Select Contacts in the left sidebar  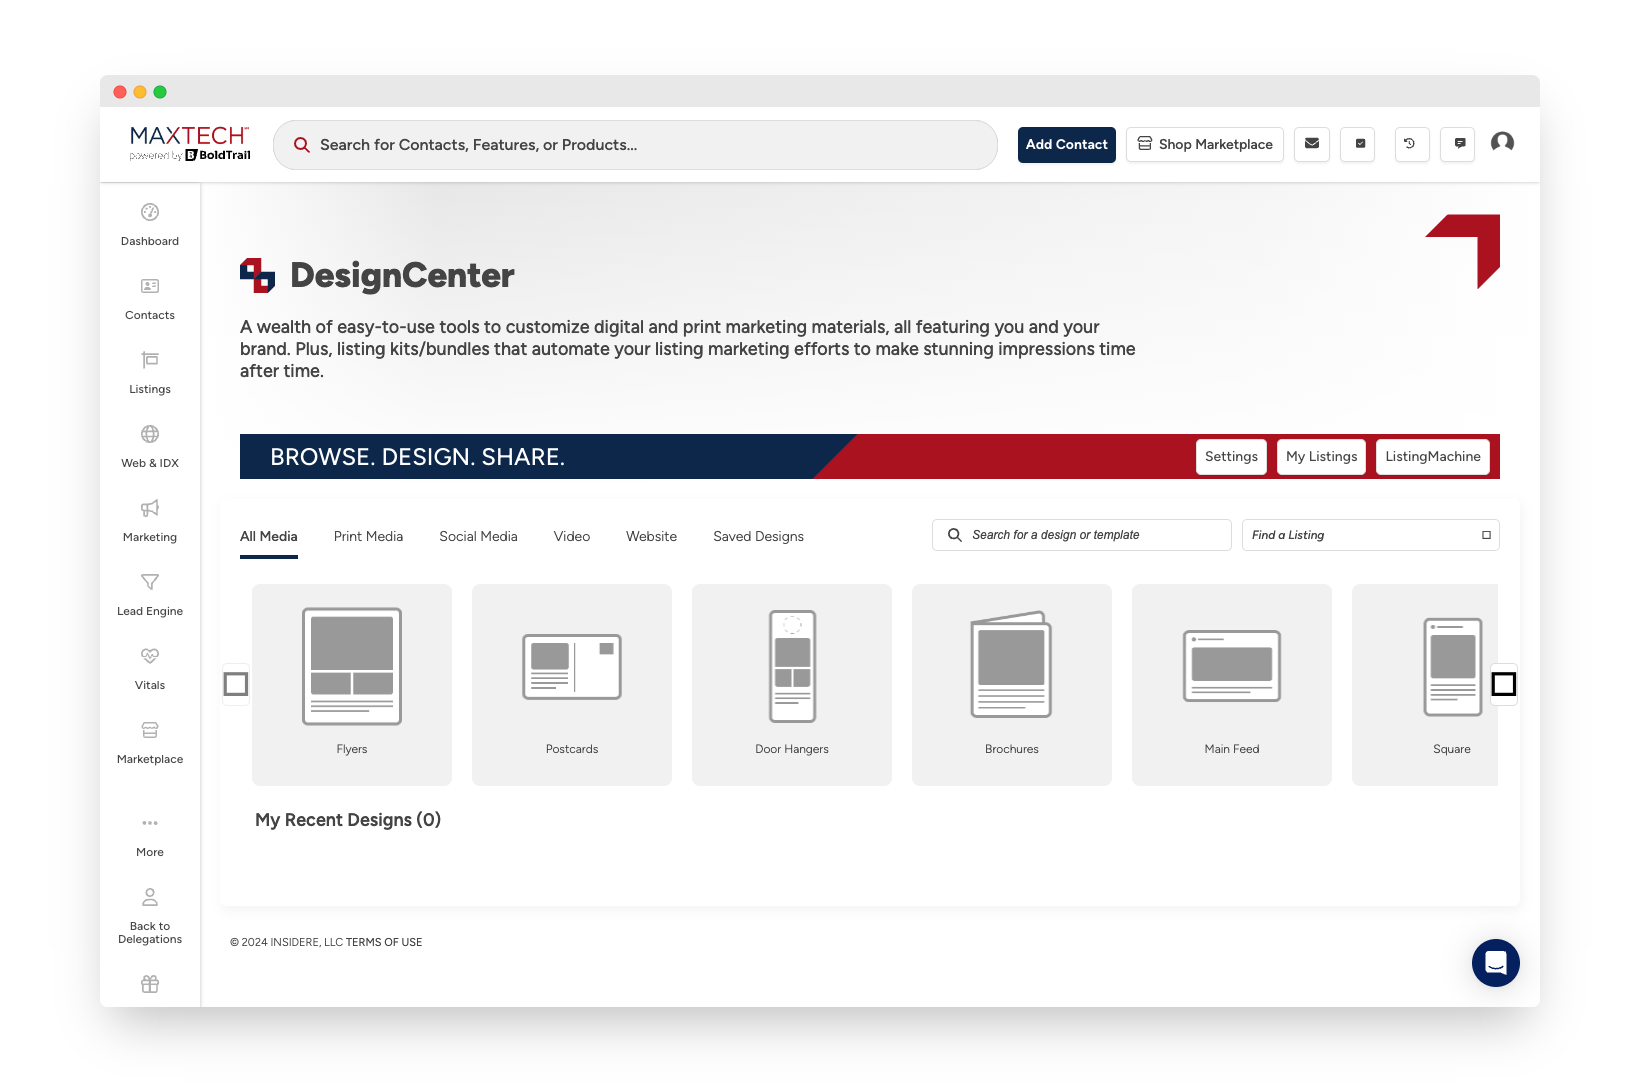(149, 298)
